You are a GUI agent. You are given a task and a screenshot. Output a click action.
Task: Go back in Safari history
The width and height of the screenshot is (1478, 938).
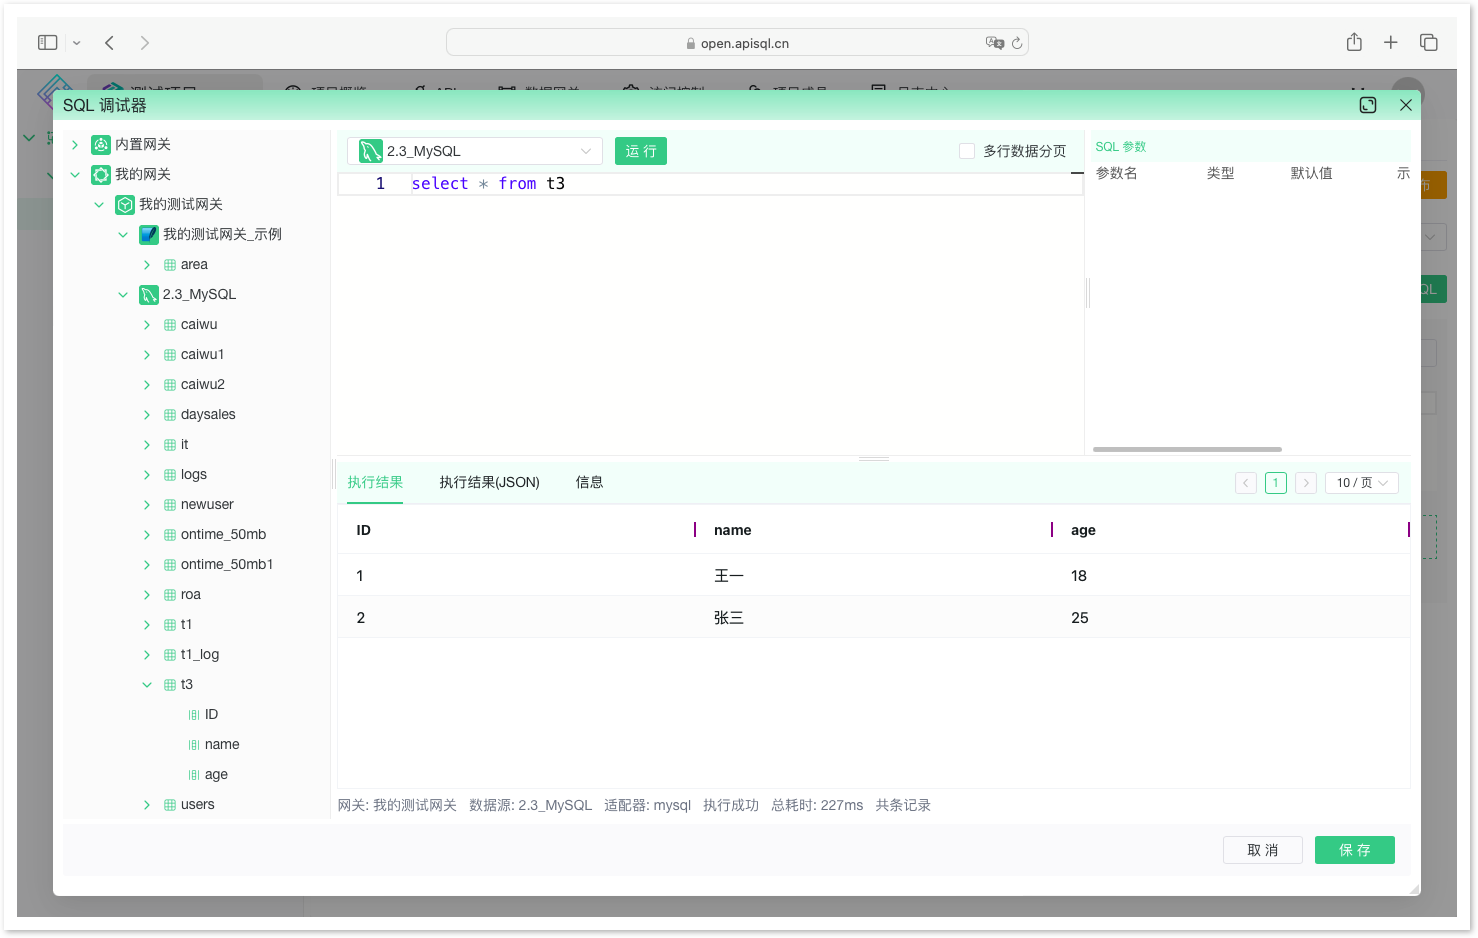point(110,42)
